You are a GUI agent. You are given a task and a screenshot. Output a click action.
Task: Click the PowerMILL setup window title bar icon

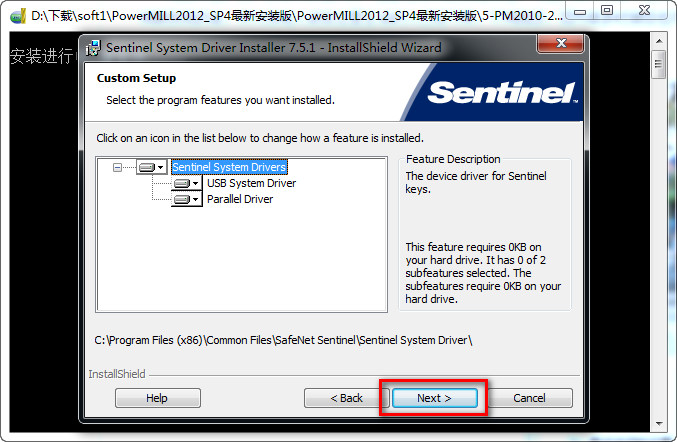(x=16, y=14)
